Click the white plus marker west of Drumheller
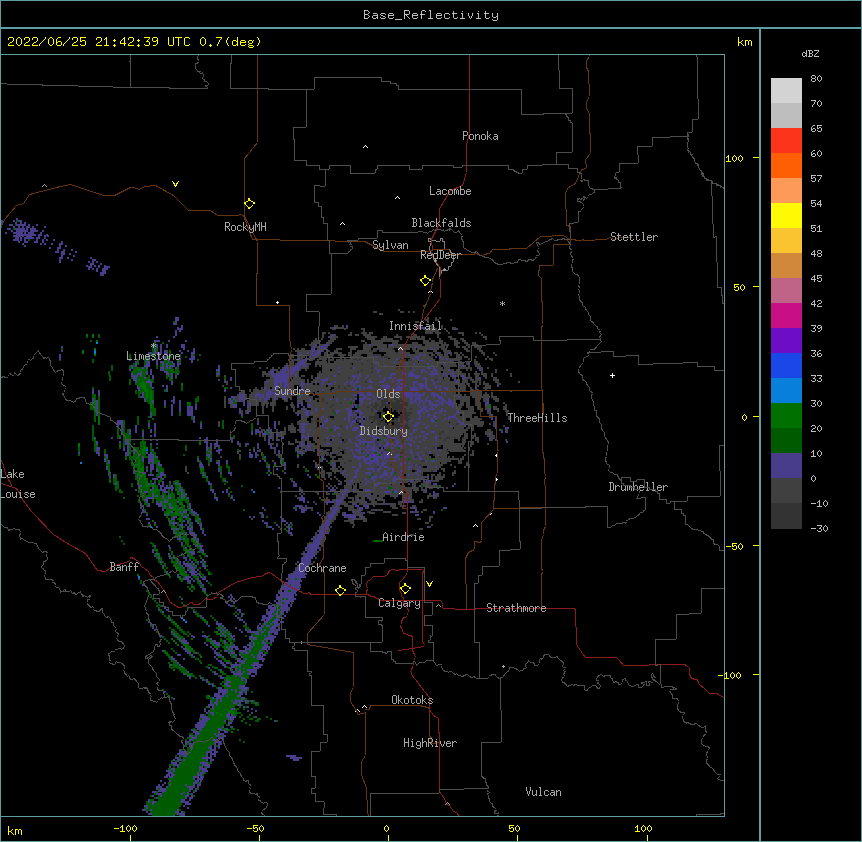The width and height of the screenshot is (862, 842). pos(612,375)
